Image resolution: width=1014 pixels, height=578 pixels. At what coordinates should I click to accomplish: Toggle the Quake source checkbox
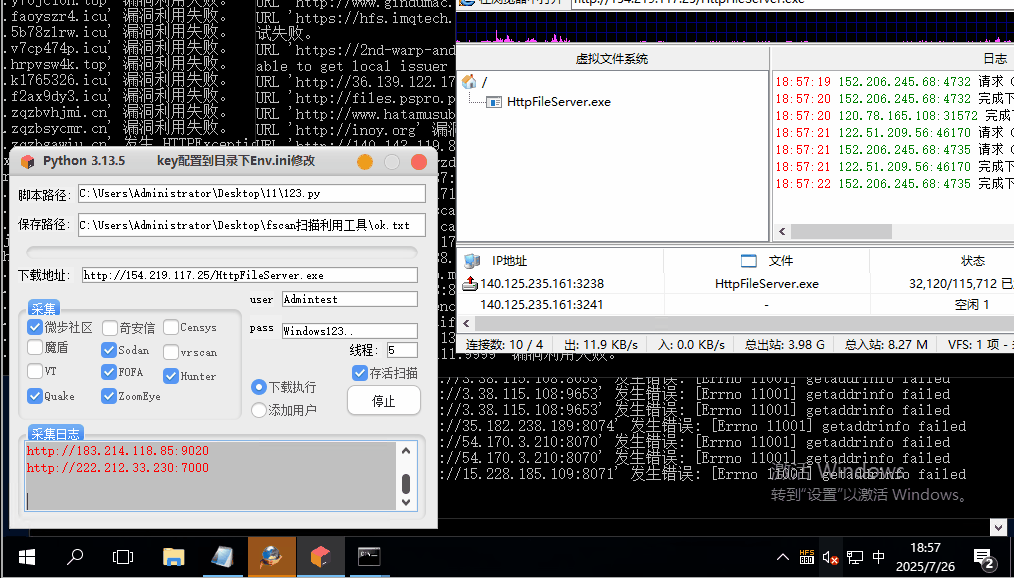(35, 396)
